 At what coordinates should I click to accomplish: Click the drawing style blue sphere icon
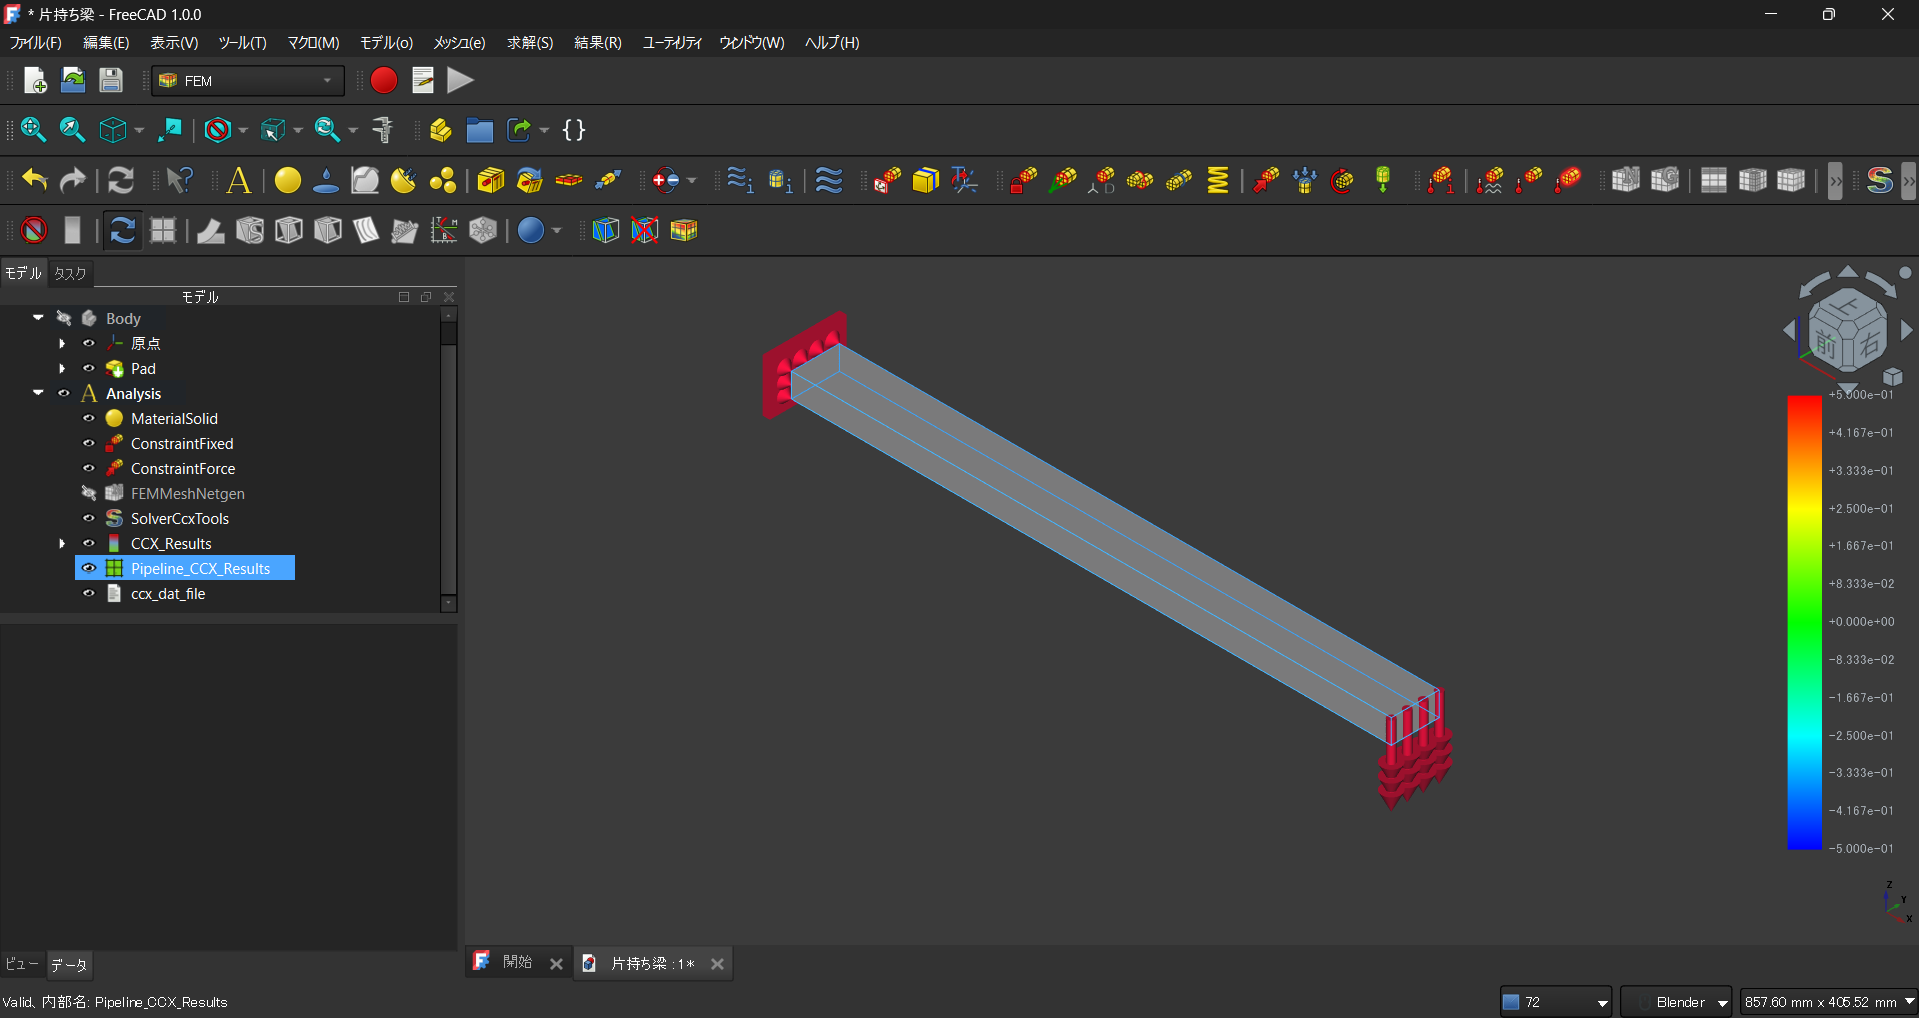tap(531, 231)
